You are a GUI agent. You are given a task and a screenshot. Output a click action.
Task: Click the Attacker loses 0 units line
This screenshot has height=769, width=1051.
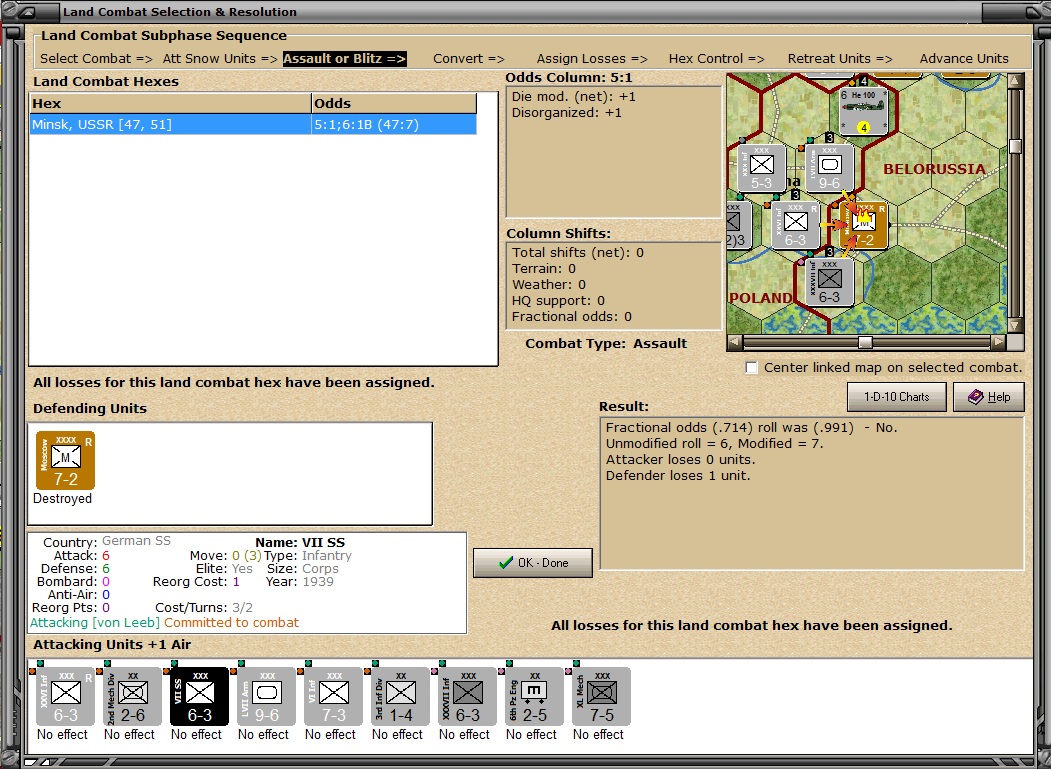pos(680,460)
